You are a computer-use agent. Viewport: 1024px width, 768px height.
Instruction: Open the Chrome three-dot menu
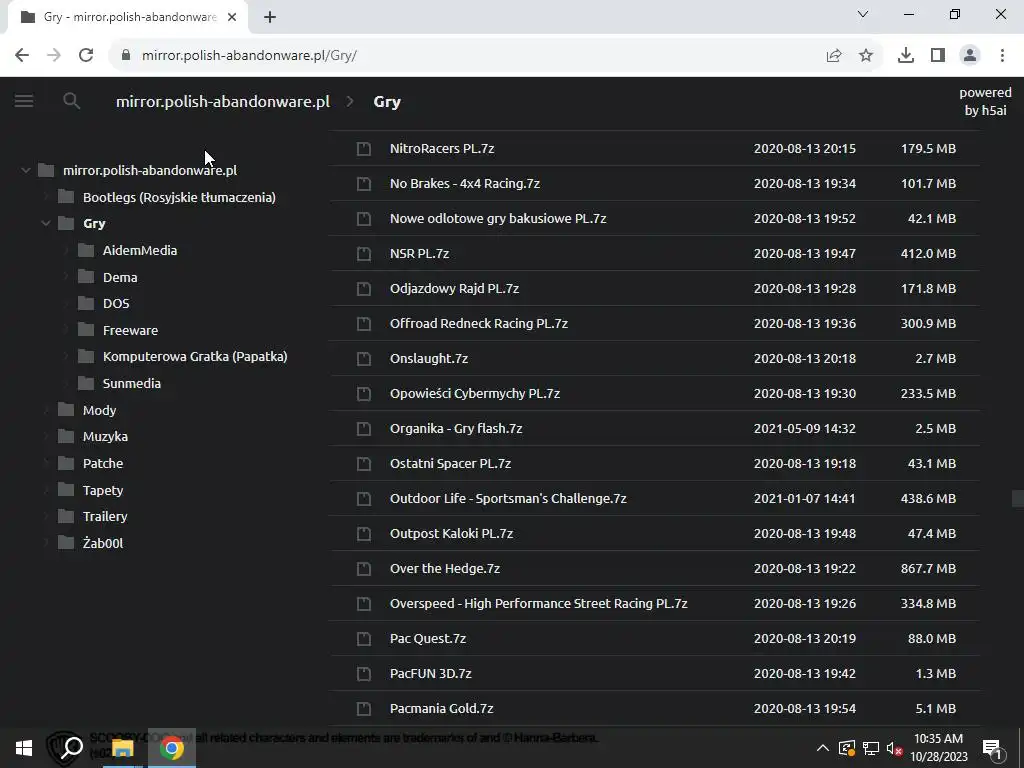(x=1002, y=56)
